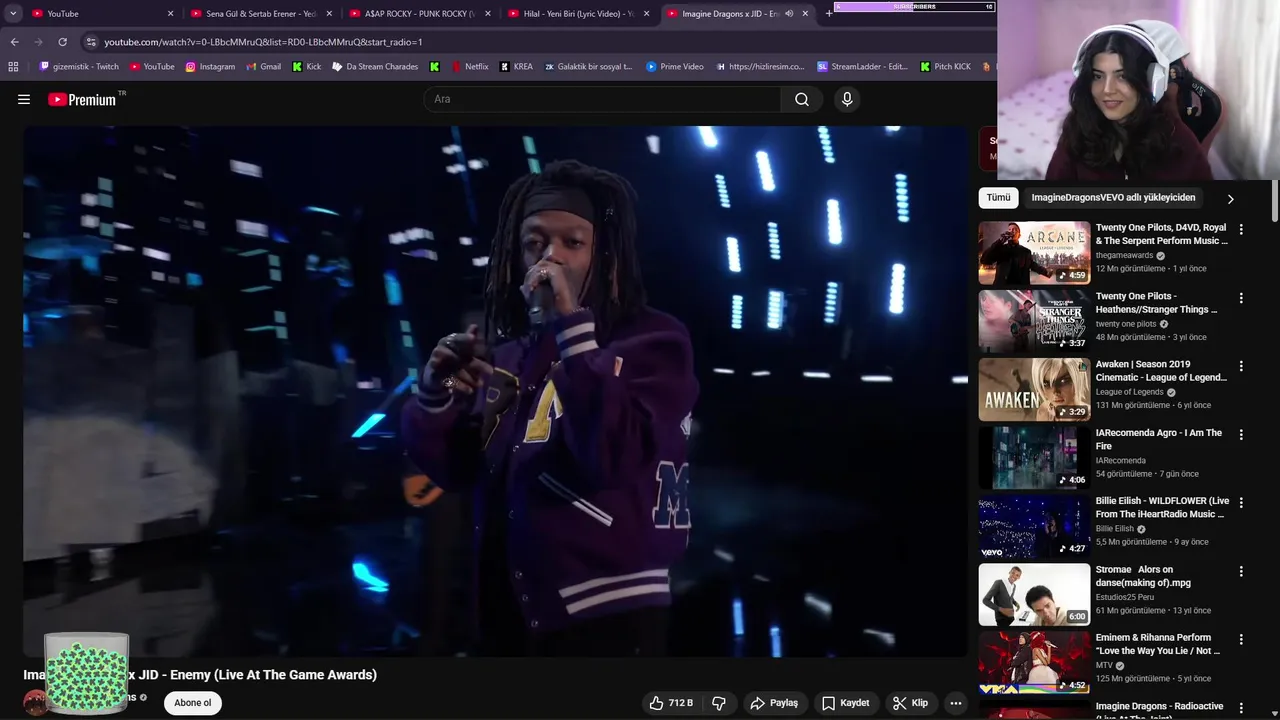This screenshot has height=720, width=1280.
Task: Click the recommendations sidebar scrollbar
Action: point(1275,200)
